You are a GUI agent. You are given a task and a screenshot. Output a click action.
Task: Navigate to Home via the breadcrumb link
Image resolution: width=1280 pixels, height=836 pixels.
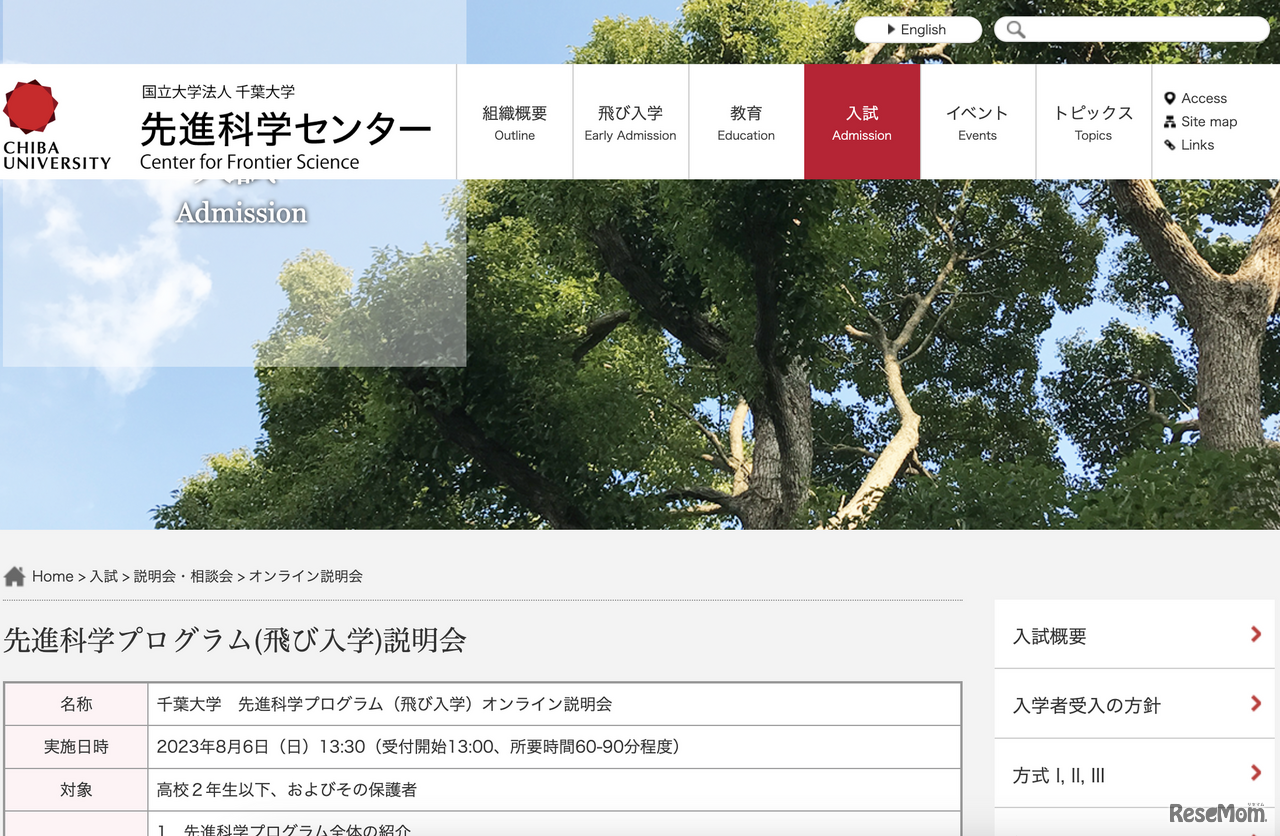pos(51,576)
